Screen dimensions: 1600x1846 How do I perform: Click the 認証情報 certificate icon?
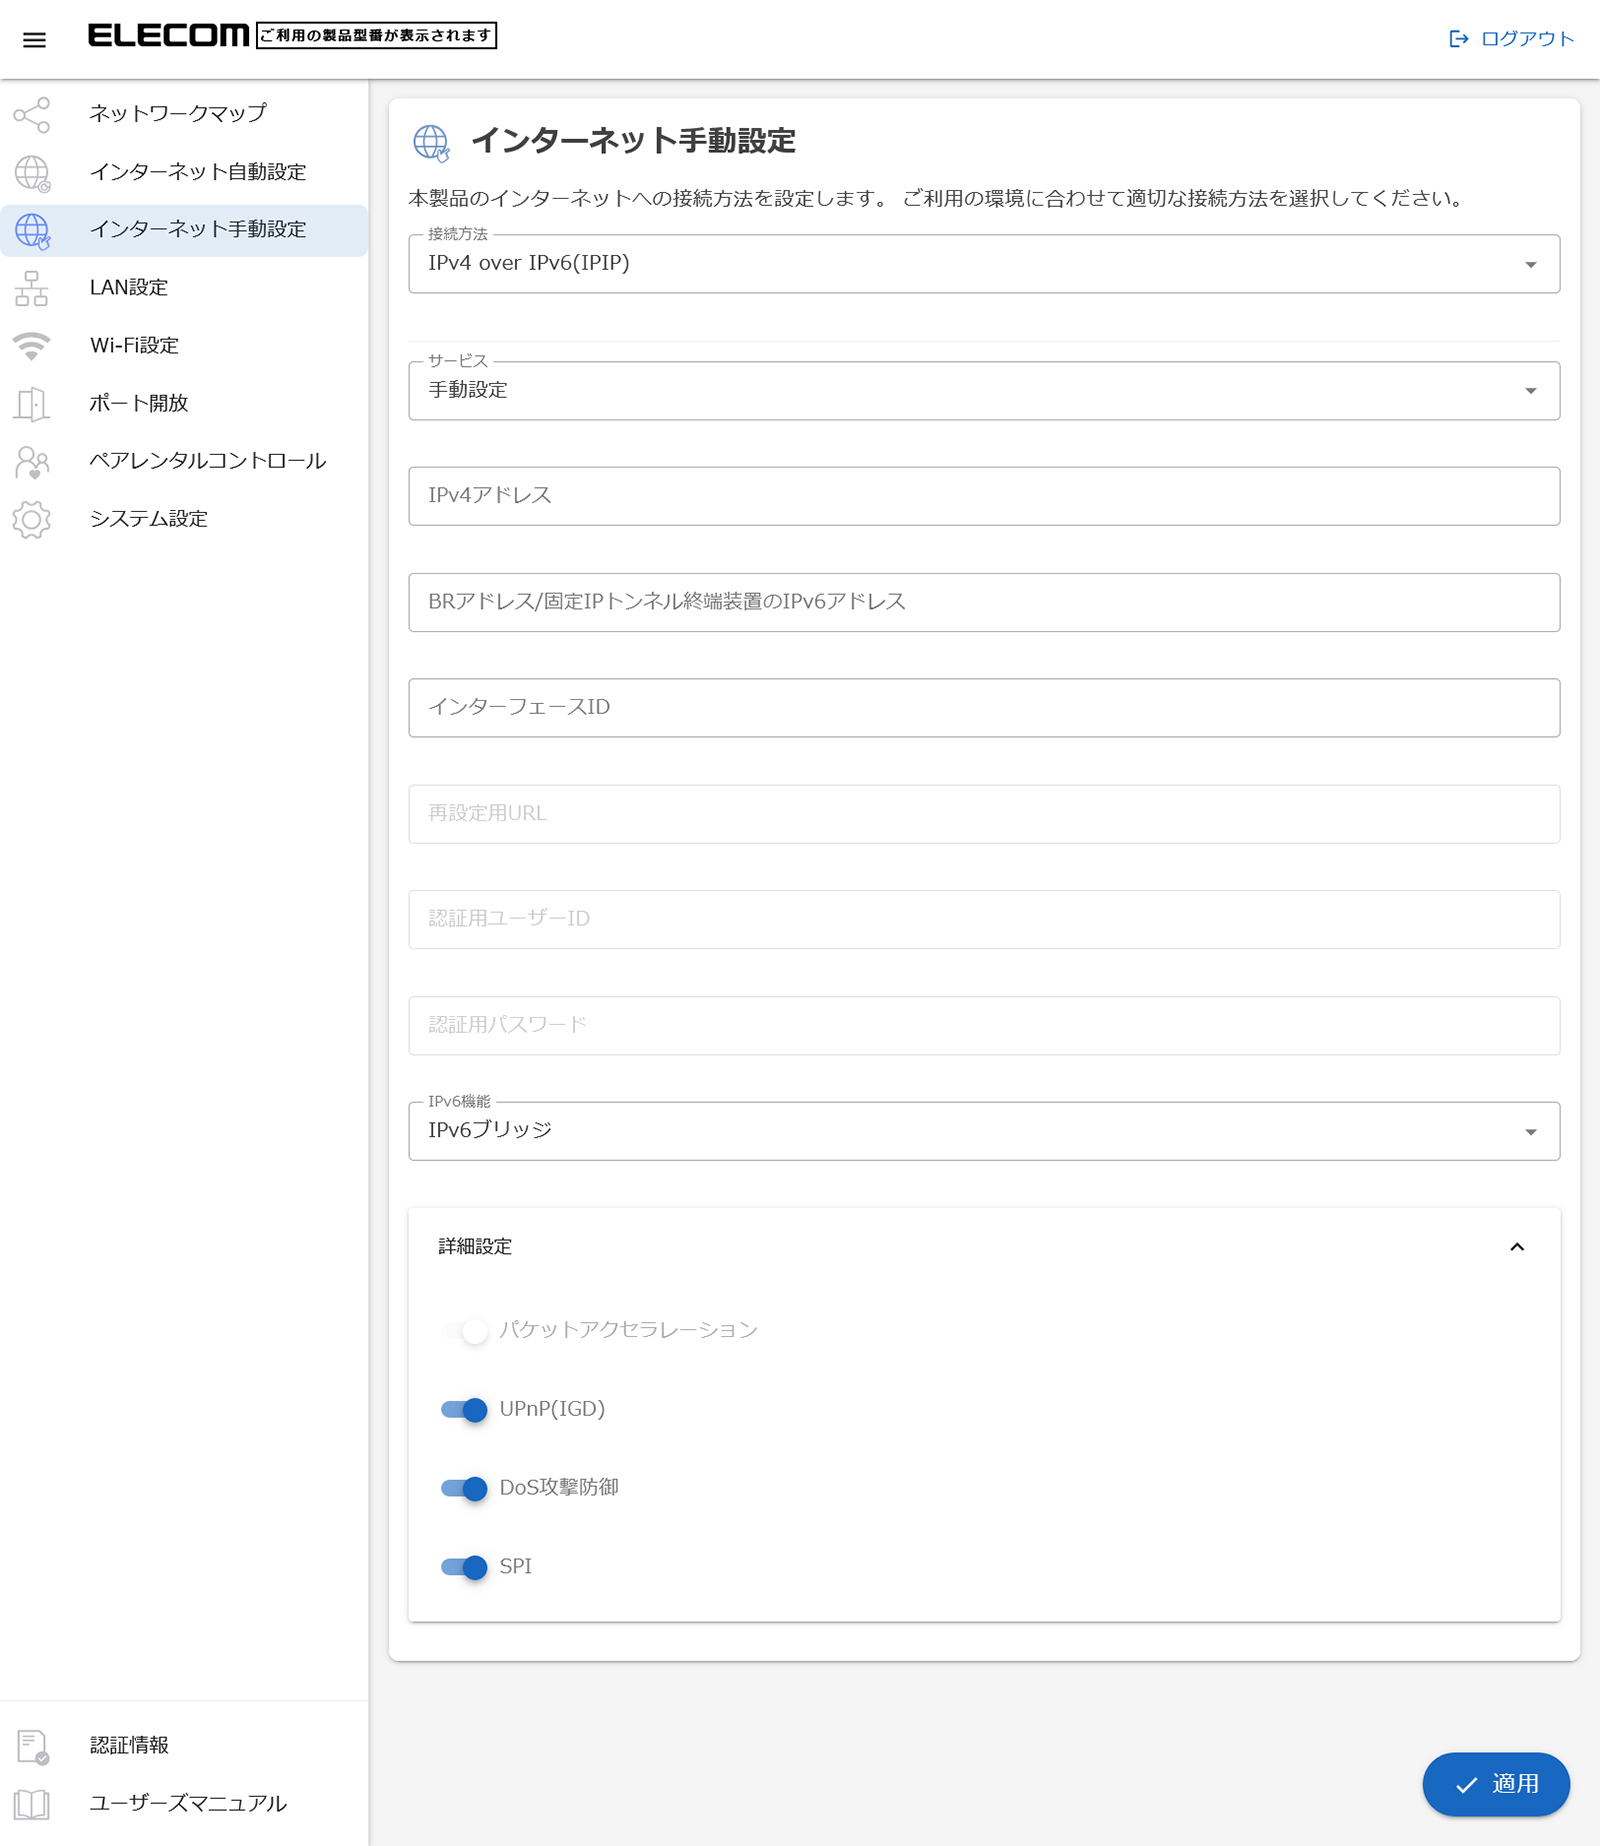32,1746
